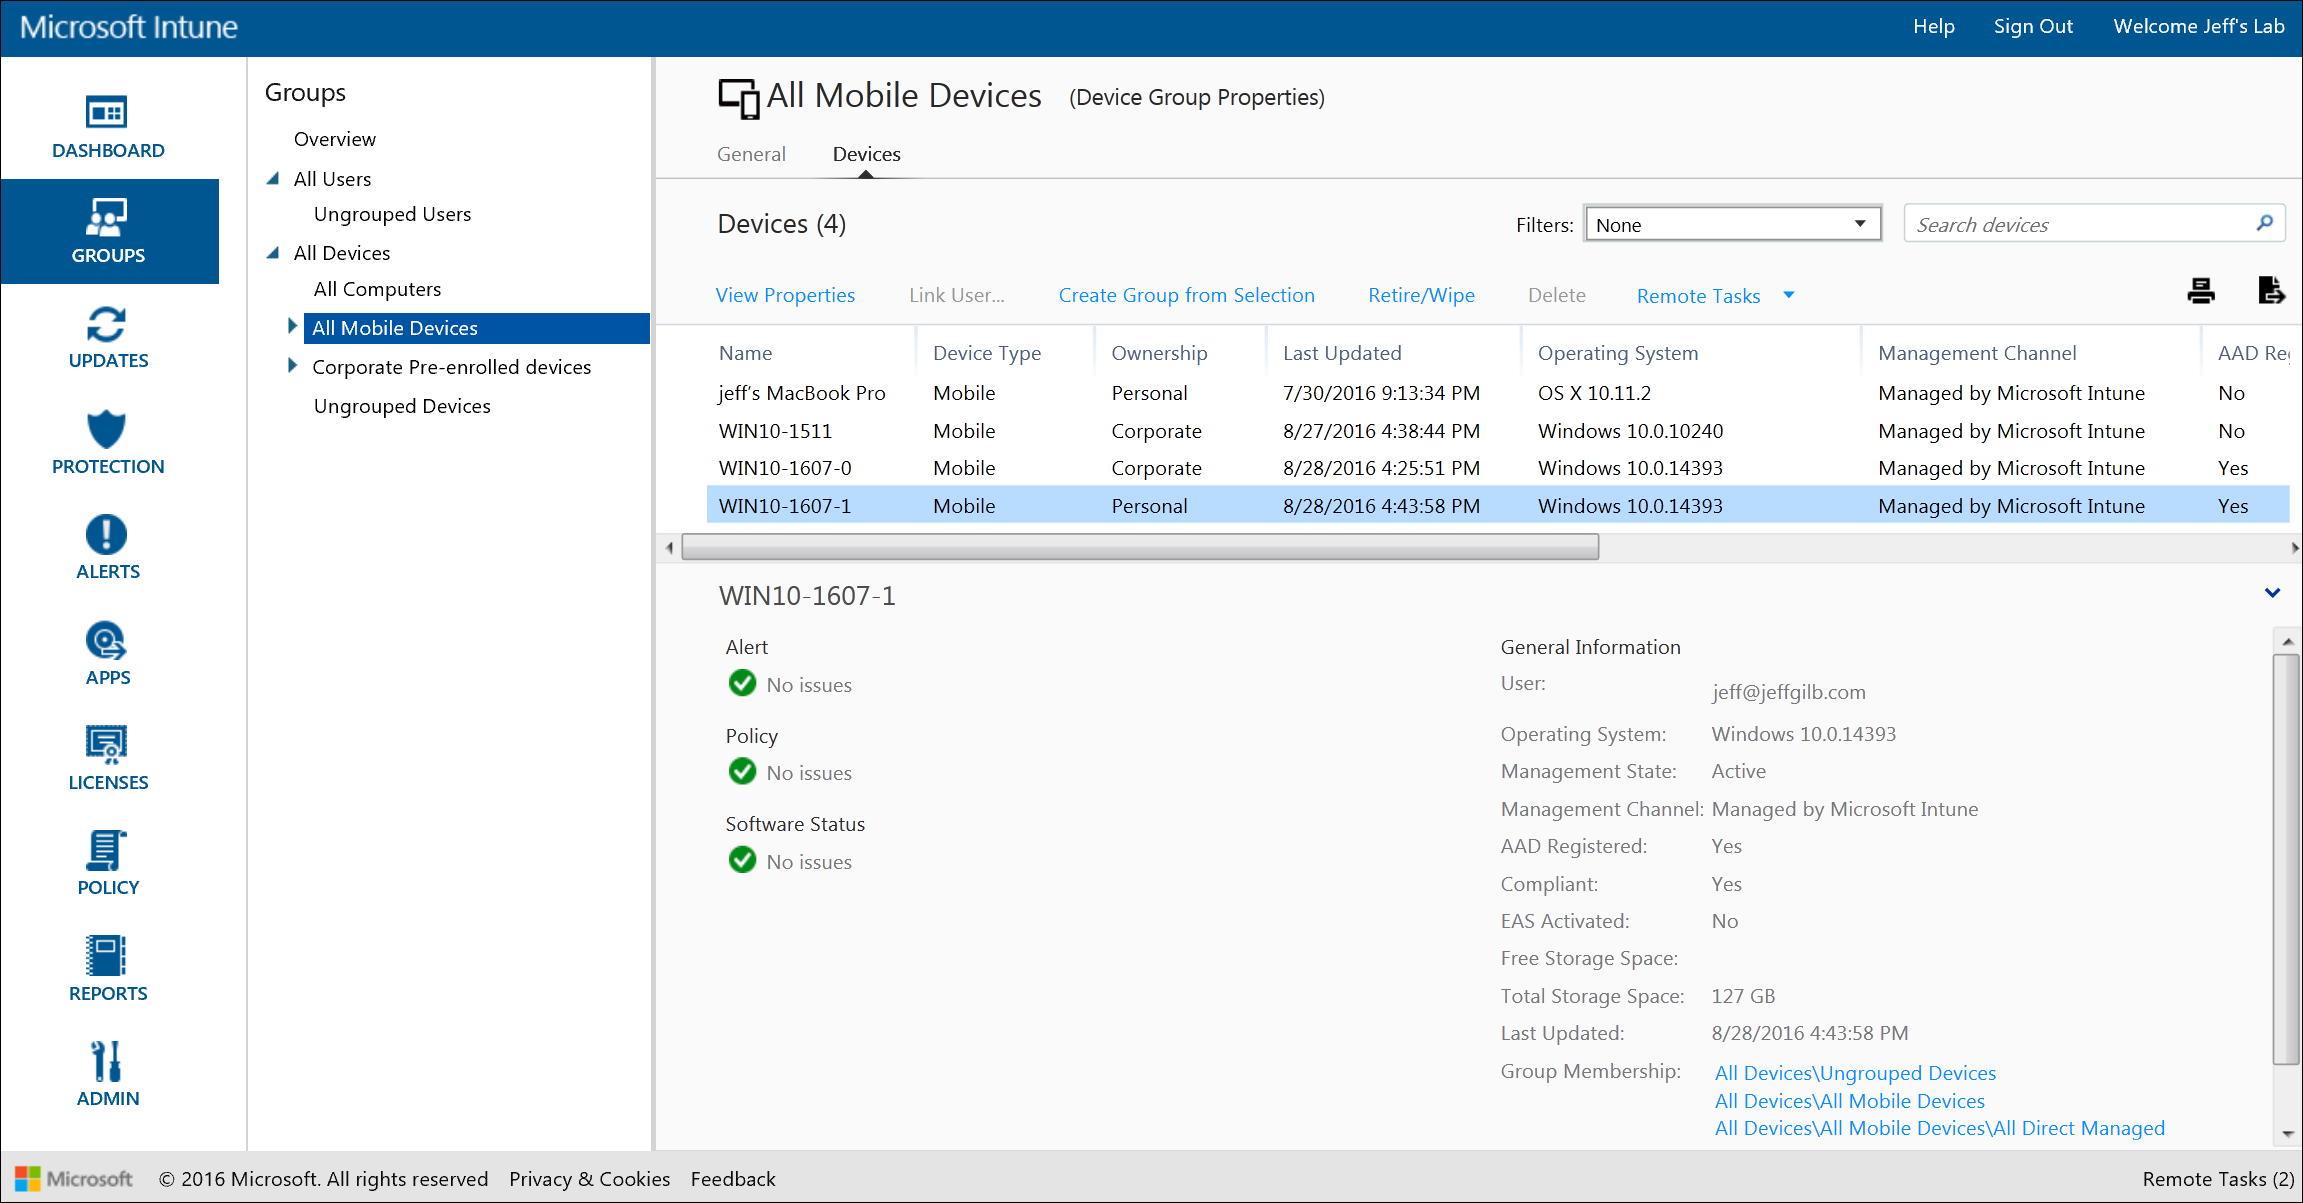This screenshot has height=1203, width=2303.
Task: Open the Apps workspace icon
Action: pos(107,641)
